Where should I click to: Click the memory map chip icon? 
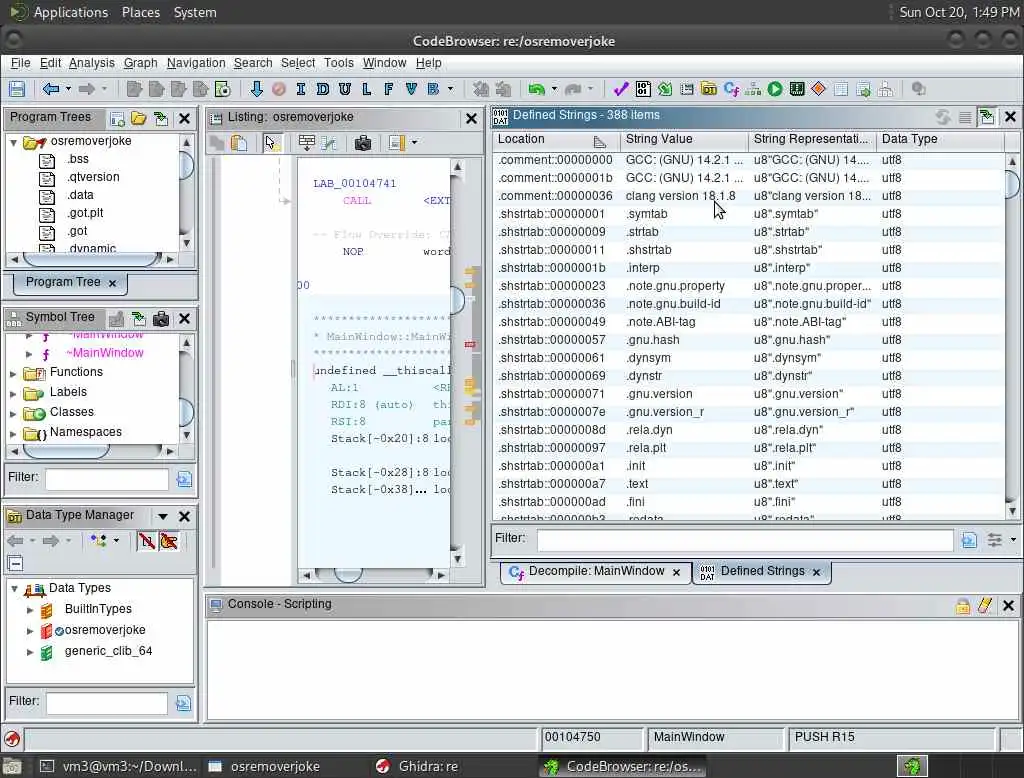tap(797, 89)
